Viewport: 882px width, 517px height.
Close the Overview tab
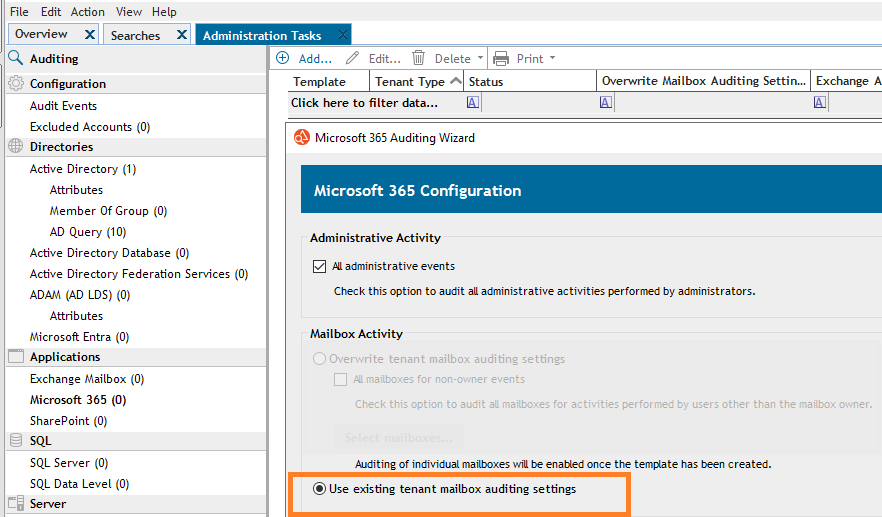(89, 34)
